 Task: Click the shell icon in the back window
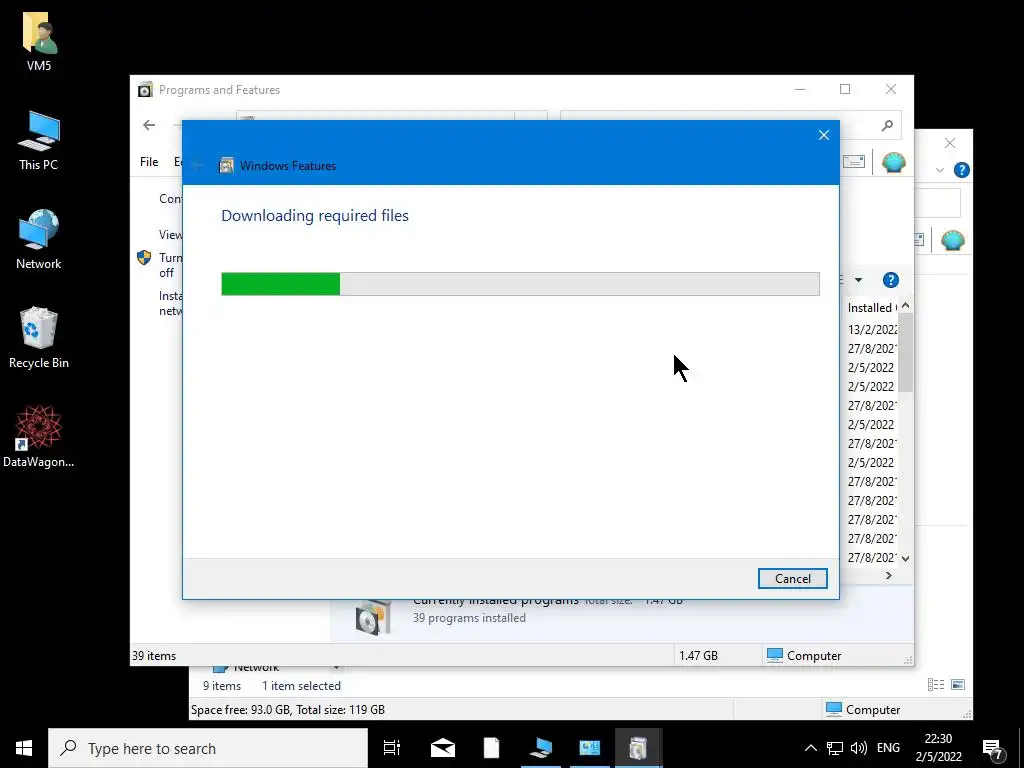[x=953, y=240]
